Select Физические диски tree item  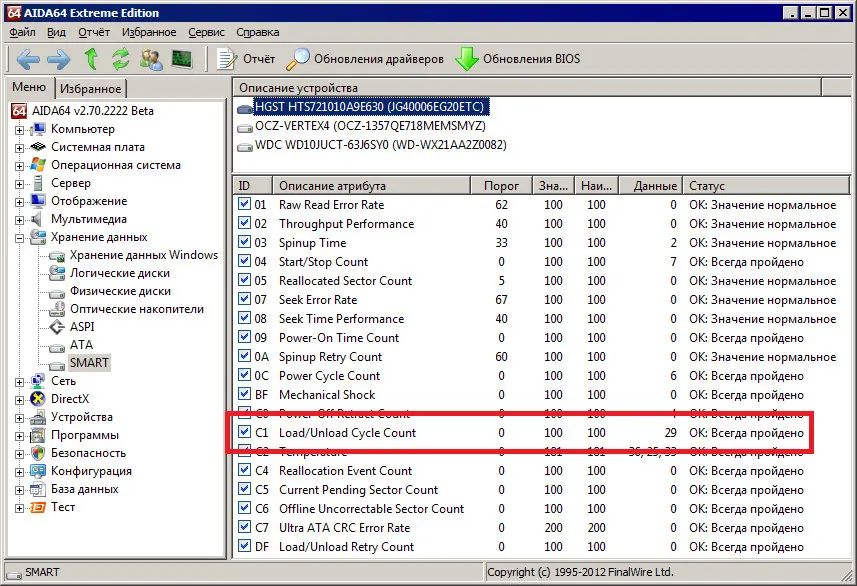tap(120, 291)
